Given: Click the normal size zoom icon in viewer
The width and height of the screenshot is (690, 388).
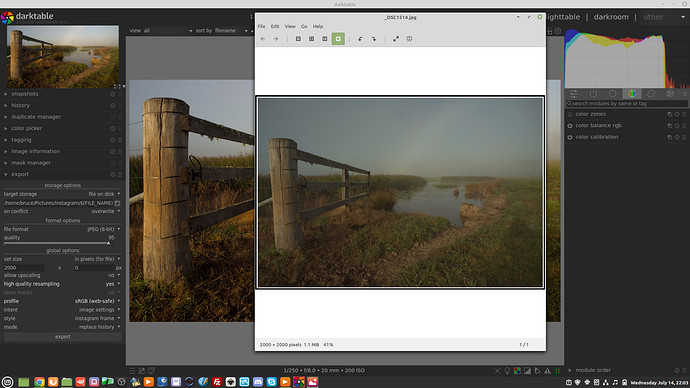Looking at the screenshot, I should 325,39.
